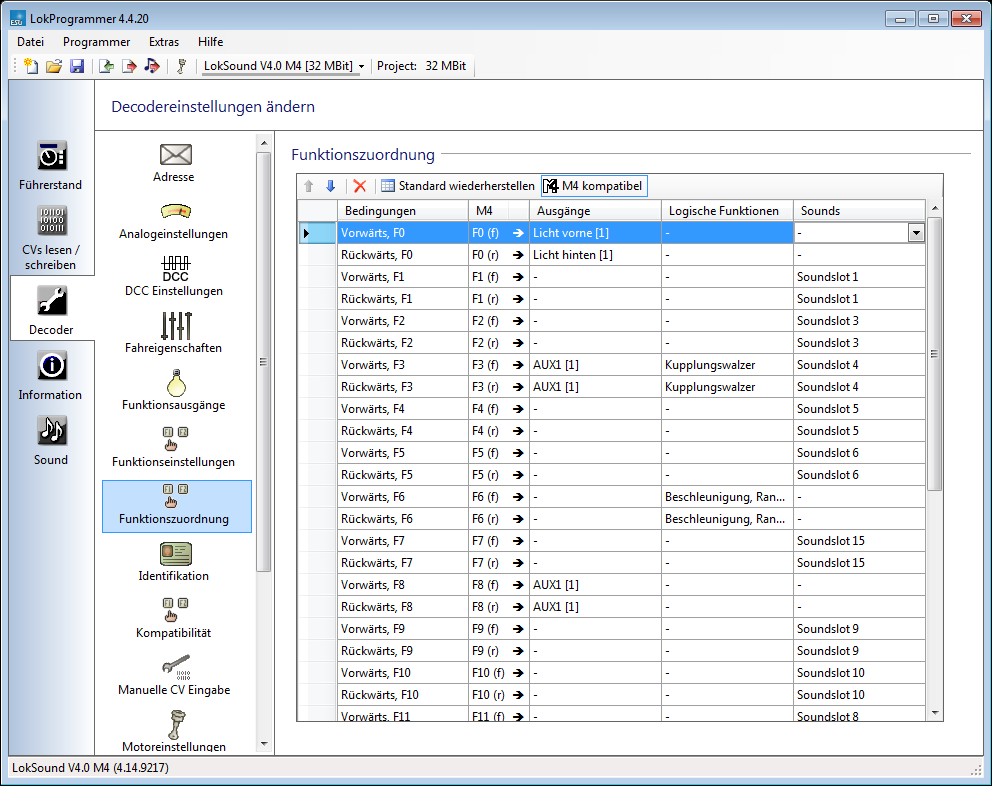This screenshot has width=992, height=786.
Task: Write decoder data red arrow icon
Action: tap(129, 66)
